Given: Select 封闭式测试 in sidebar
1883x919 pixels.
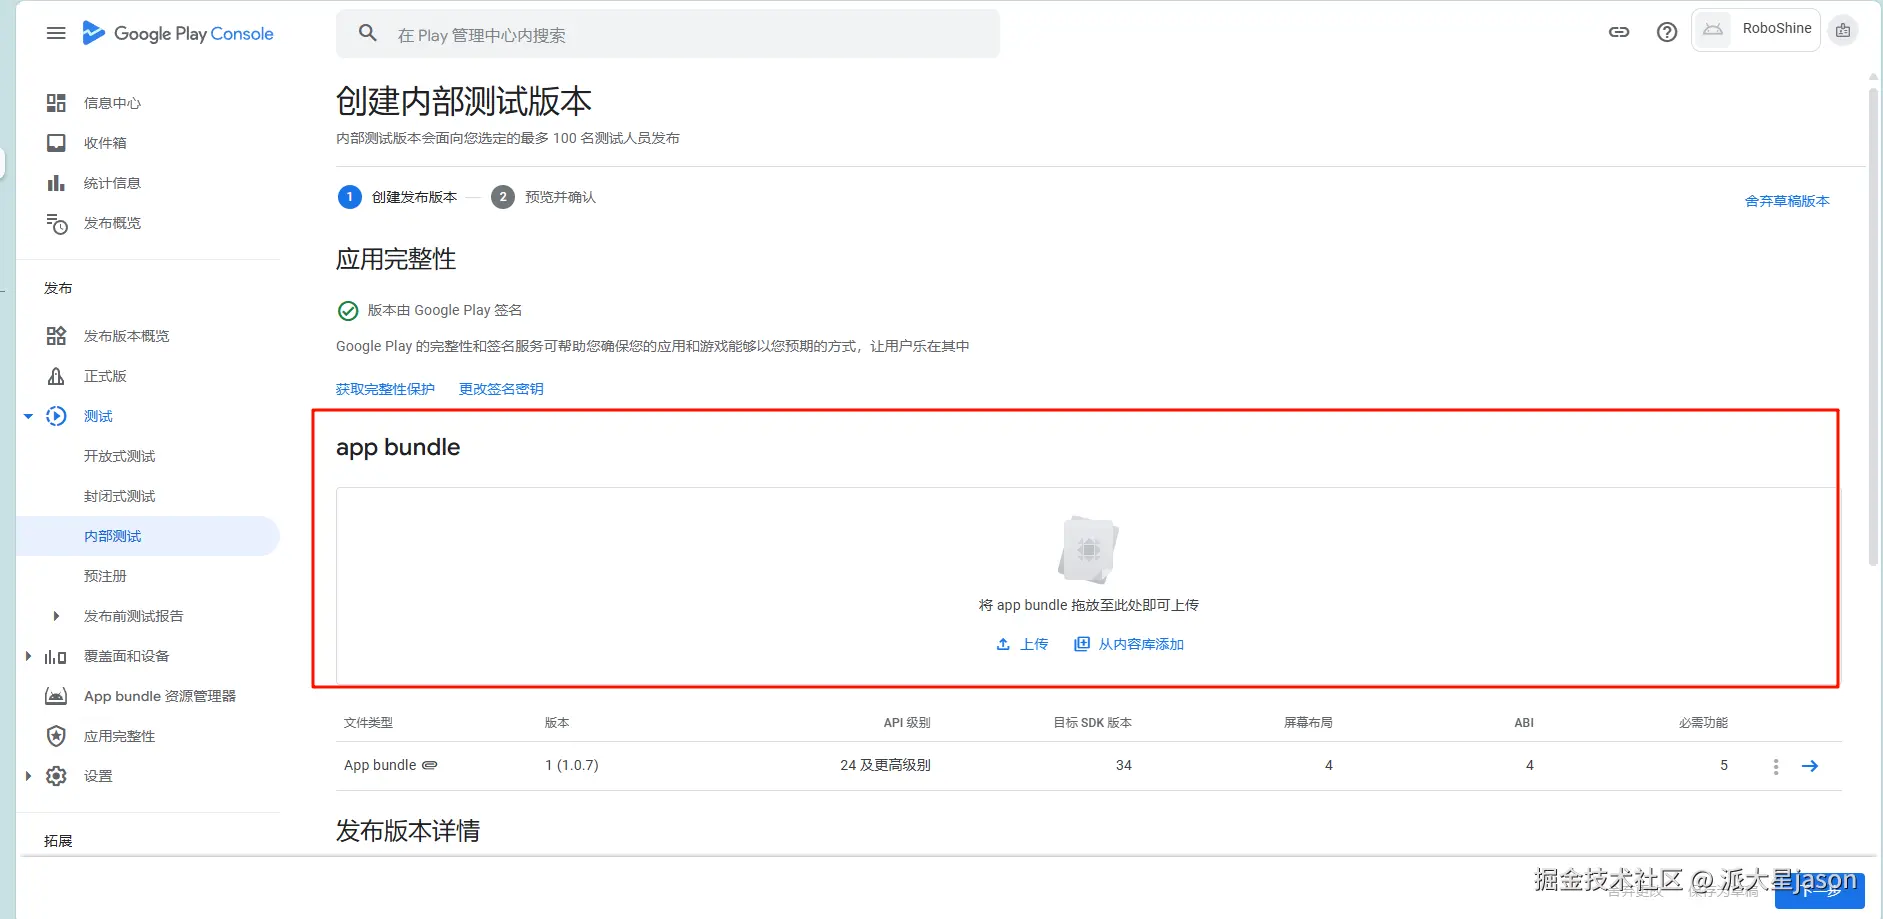Looking at the screenshot, I should [x=119, y=496].
